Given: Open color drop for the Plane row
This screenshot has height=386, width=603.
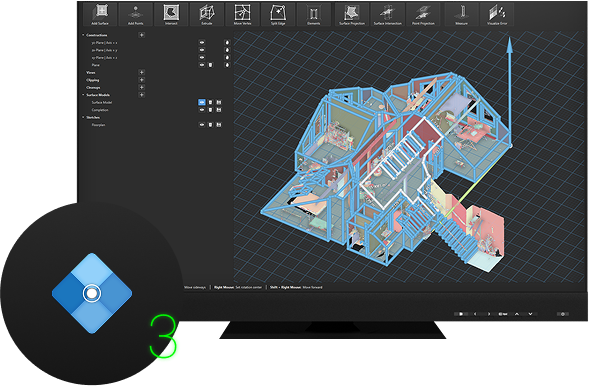Looking at the screenshot, I should coord(227,65).
